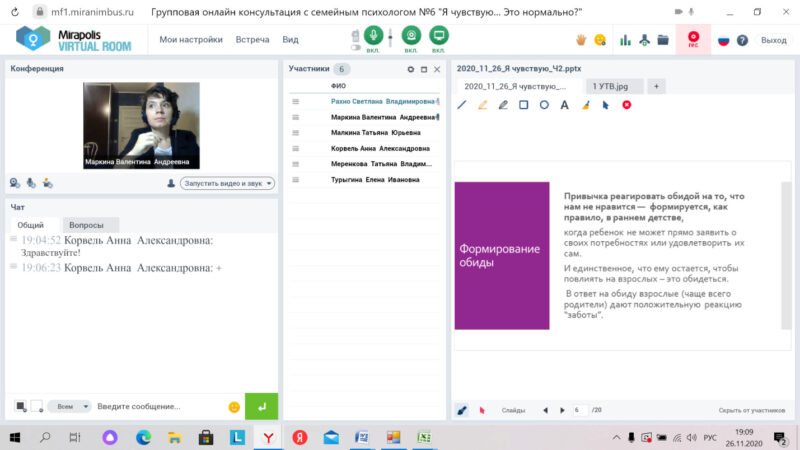Toggle the microphone button in the top bar
Image resolution: width=800 pixels, height=450 pixels.
(373, 36)
